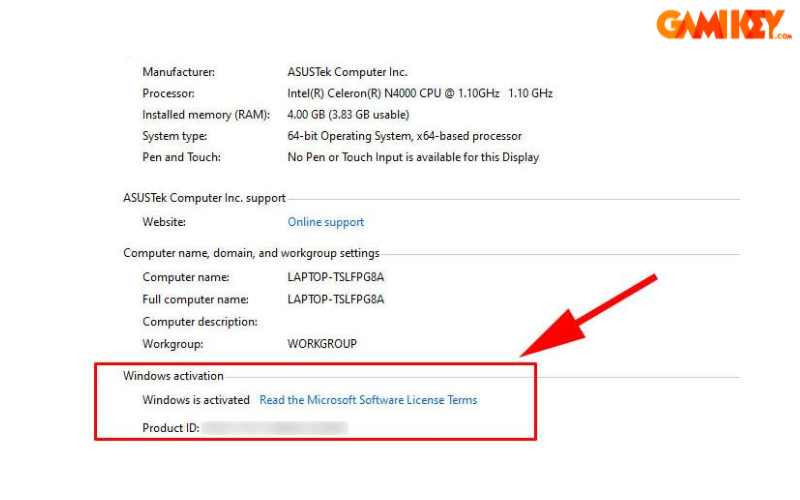Click the Computer description label
800x500 pixels.
[200, 322]
